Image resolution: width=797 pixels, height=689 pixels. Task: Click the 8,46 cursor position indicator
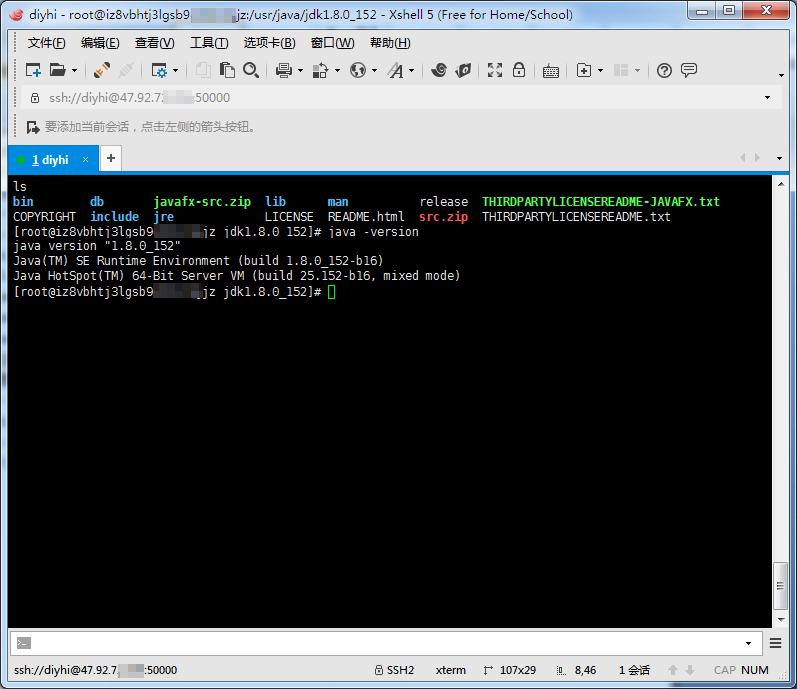(x=576, y=670)
